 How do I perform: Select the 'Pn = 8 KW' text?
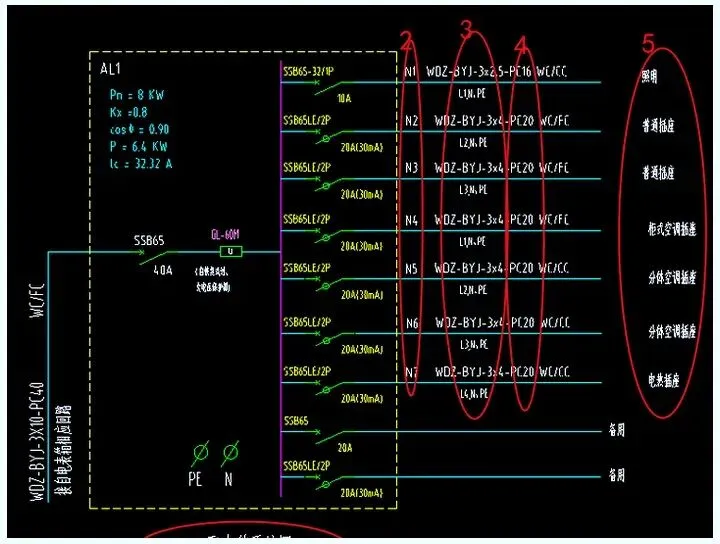(x=137, y=95)
